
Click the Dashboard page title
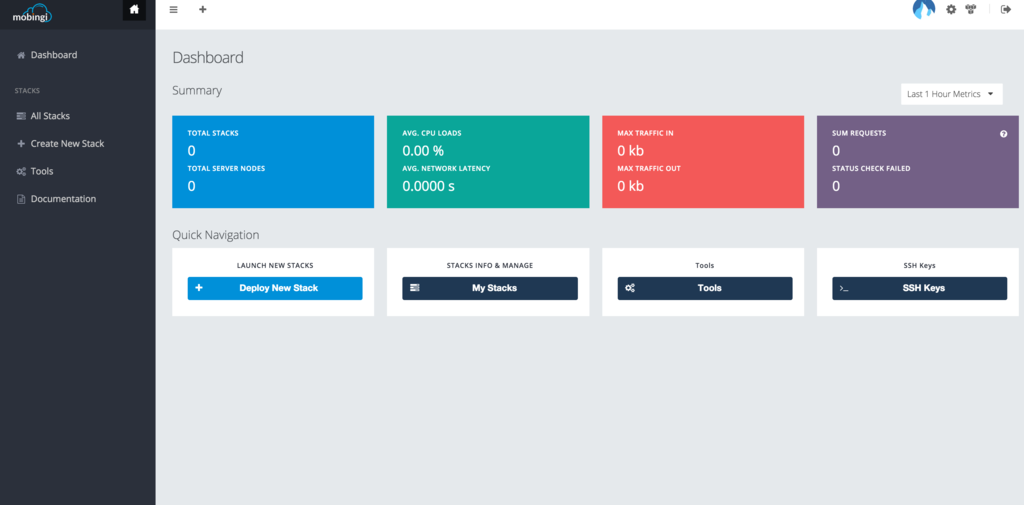click(x=208, y=57)
